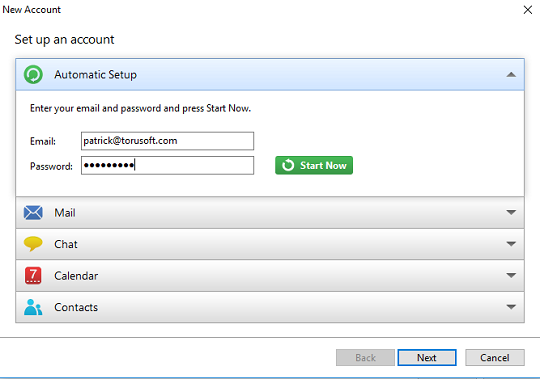Click the yellow Chat bubble icon
Image resolution: width=540 pixels, height=379 pixels.
coord(33,244)
